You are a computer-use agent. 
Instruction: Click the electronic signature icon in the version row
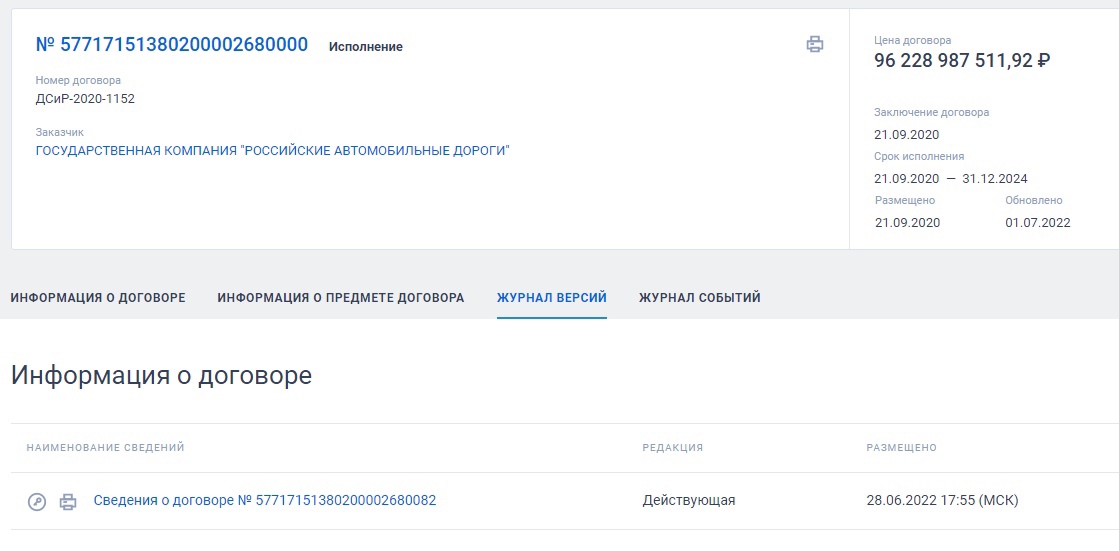pyautogui.click(x=36, y=502)
